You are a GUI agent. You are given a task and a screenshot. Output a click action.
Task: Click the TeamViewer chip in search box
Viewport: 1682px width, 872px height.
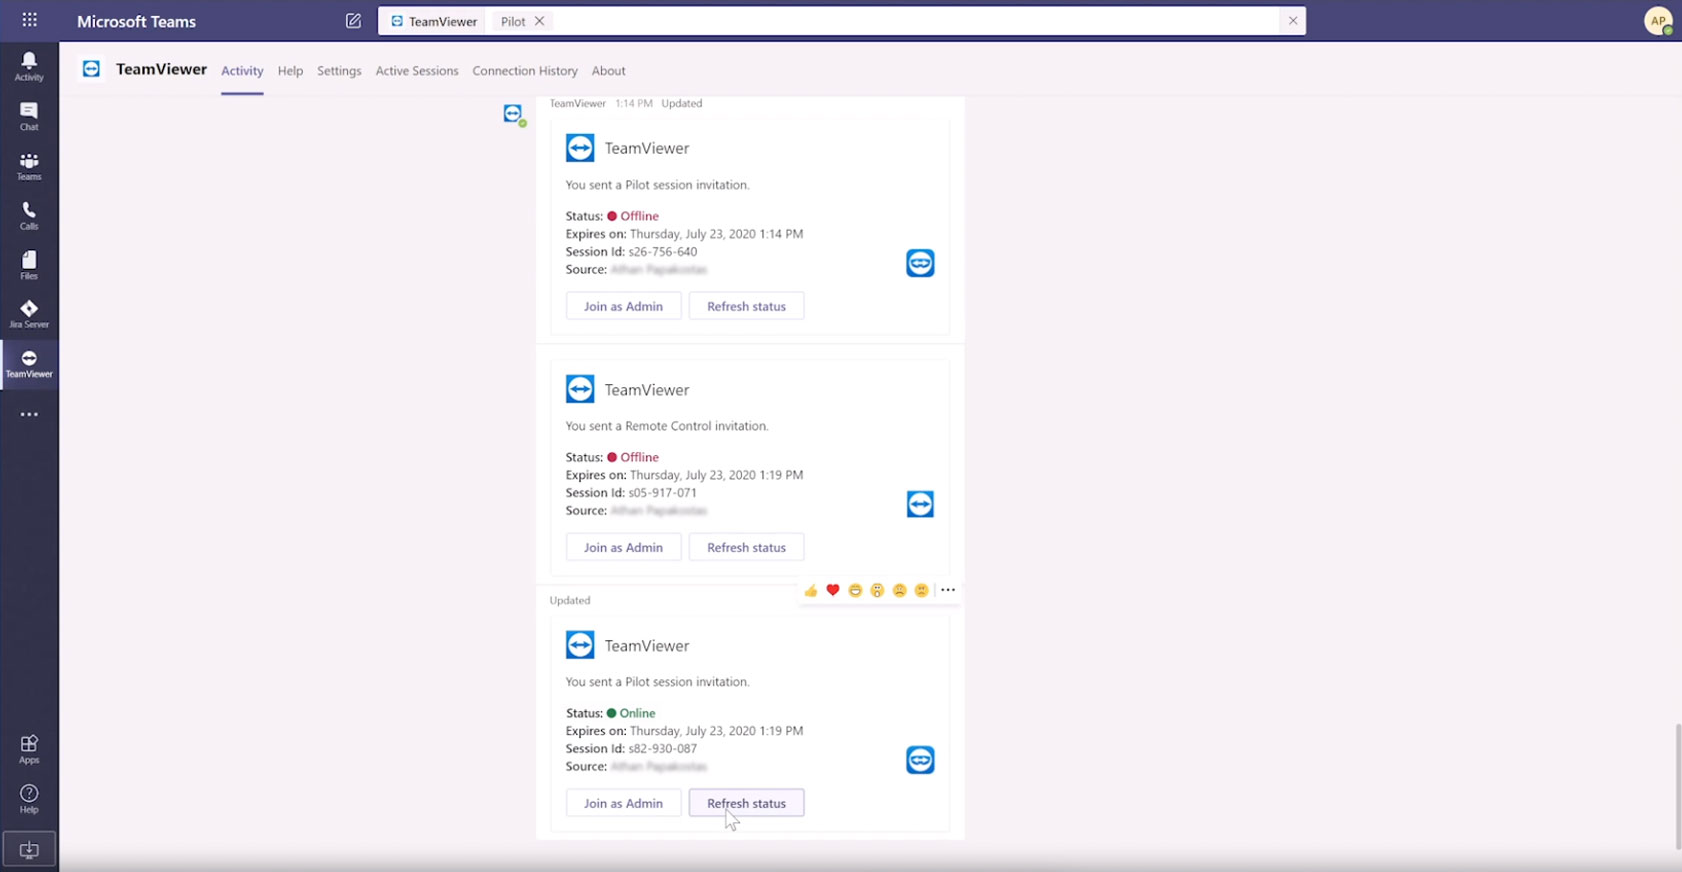pyautogui.click(x=434, y=21)
